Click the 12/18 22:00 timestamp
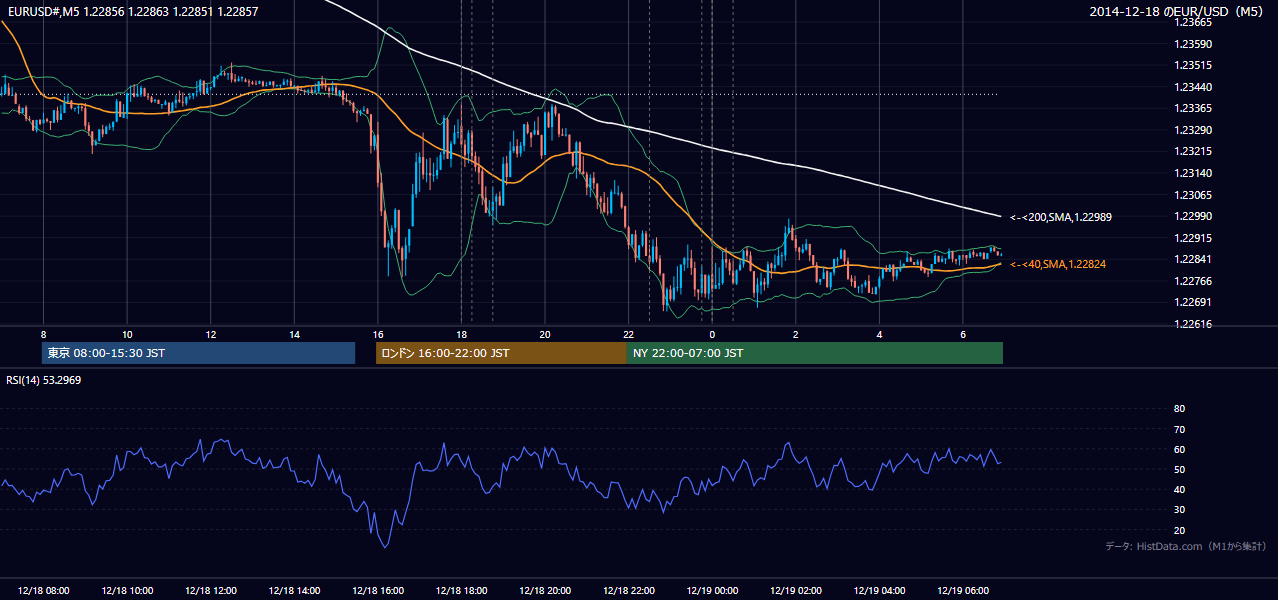 628,591
